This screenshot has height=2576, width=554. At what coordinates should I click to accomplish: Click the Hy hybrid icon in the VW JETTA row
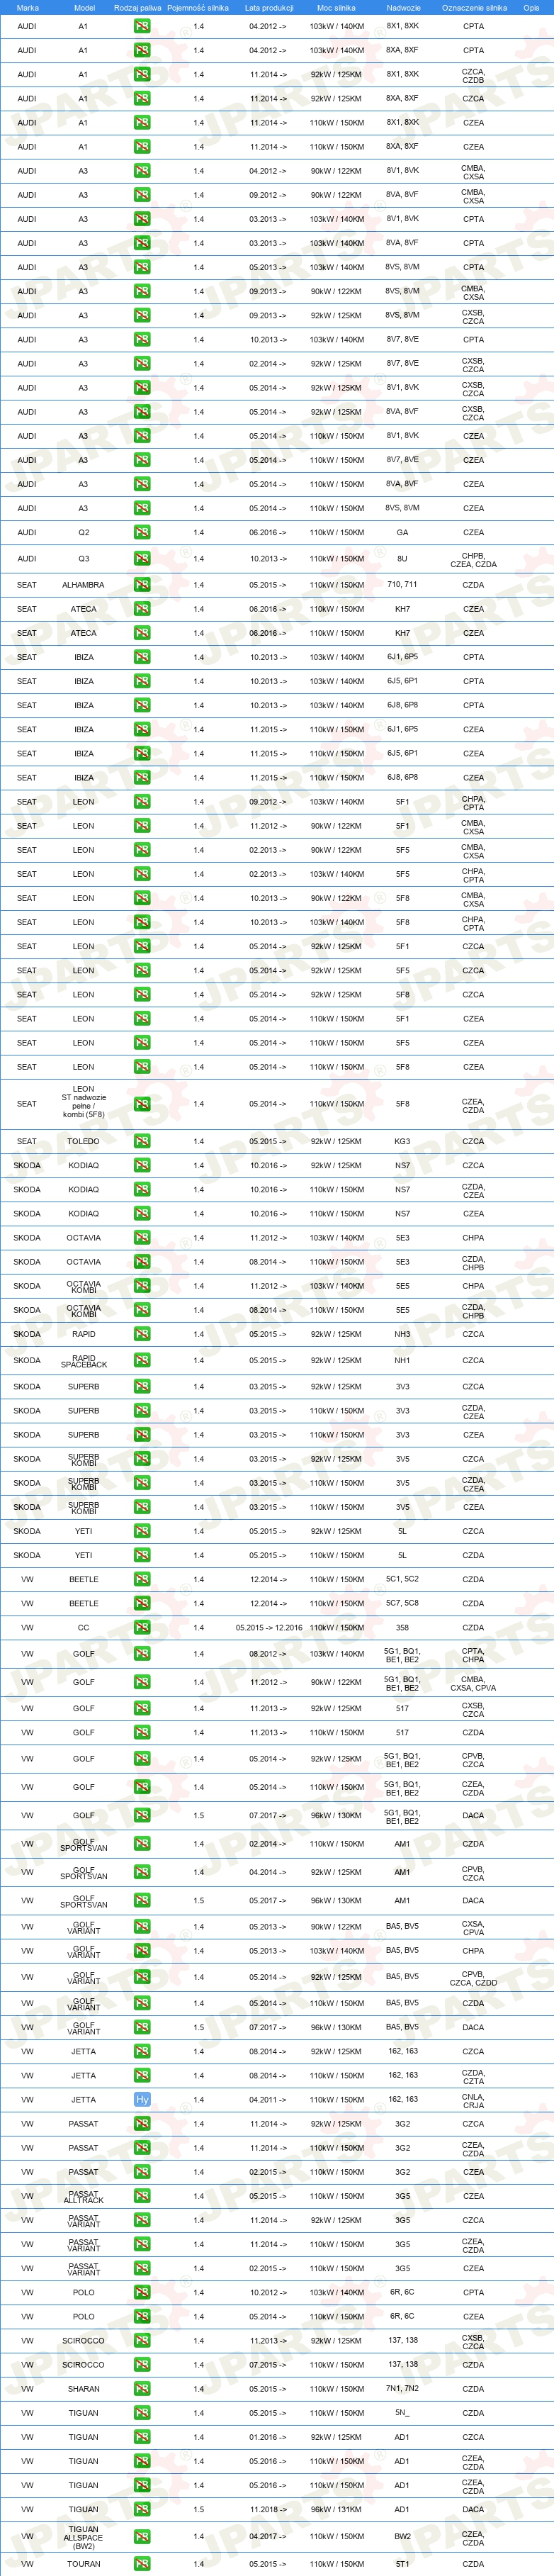[142, 2100]
